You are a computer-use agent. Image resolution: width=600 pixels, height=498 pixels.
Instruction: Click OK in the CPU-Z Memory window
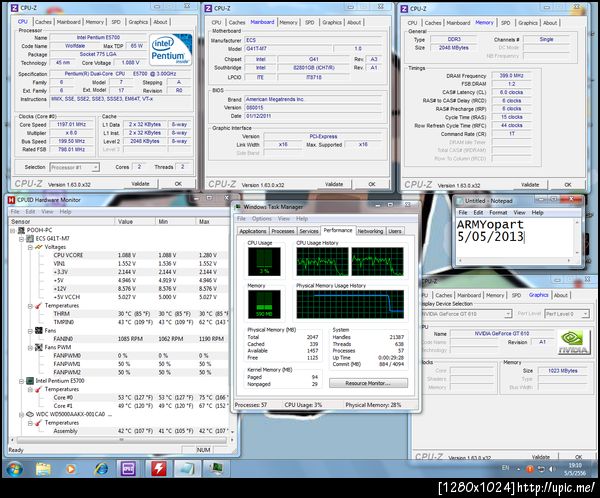click(568, 185)
